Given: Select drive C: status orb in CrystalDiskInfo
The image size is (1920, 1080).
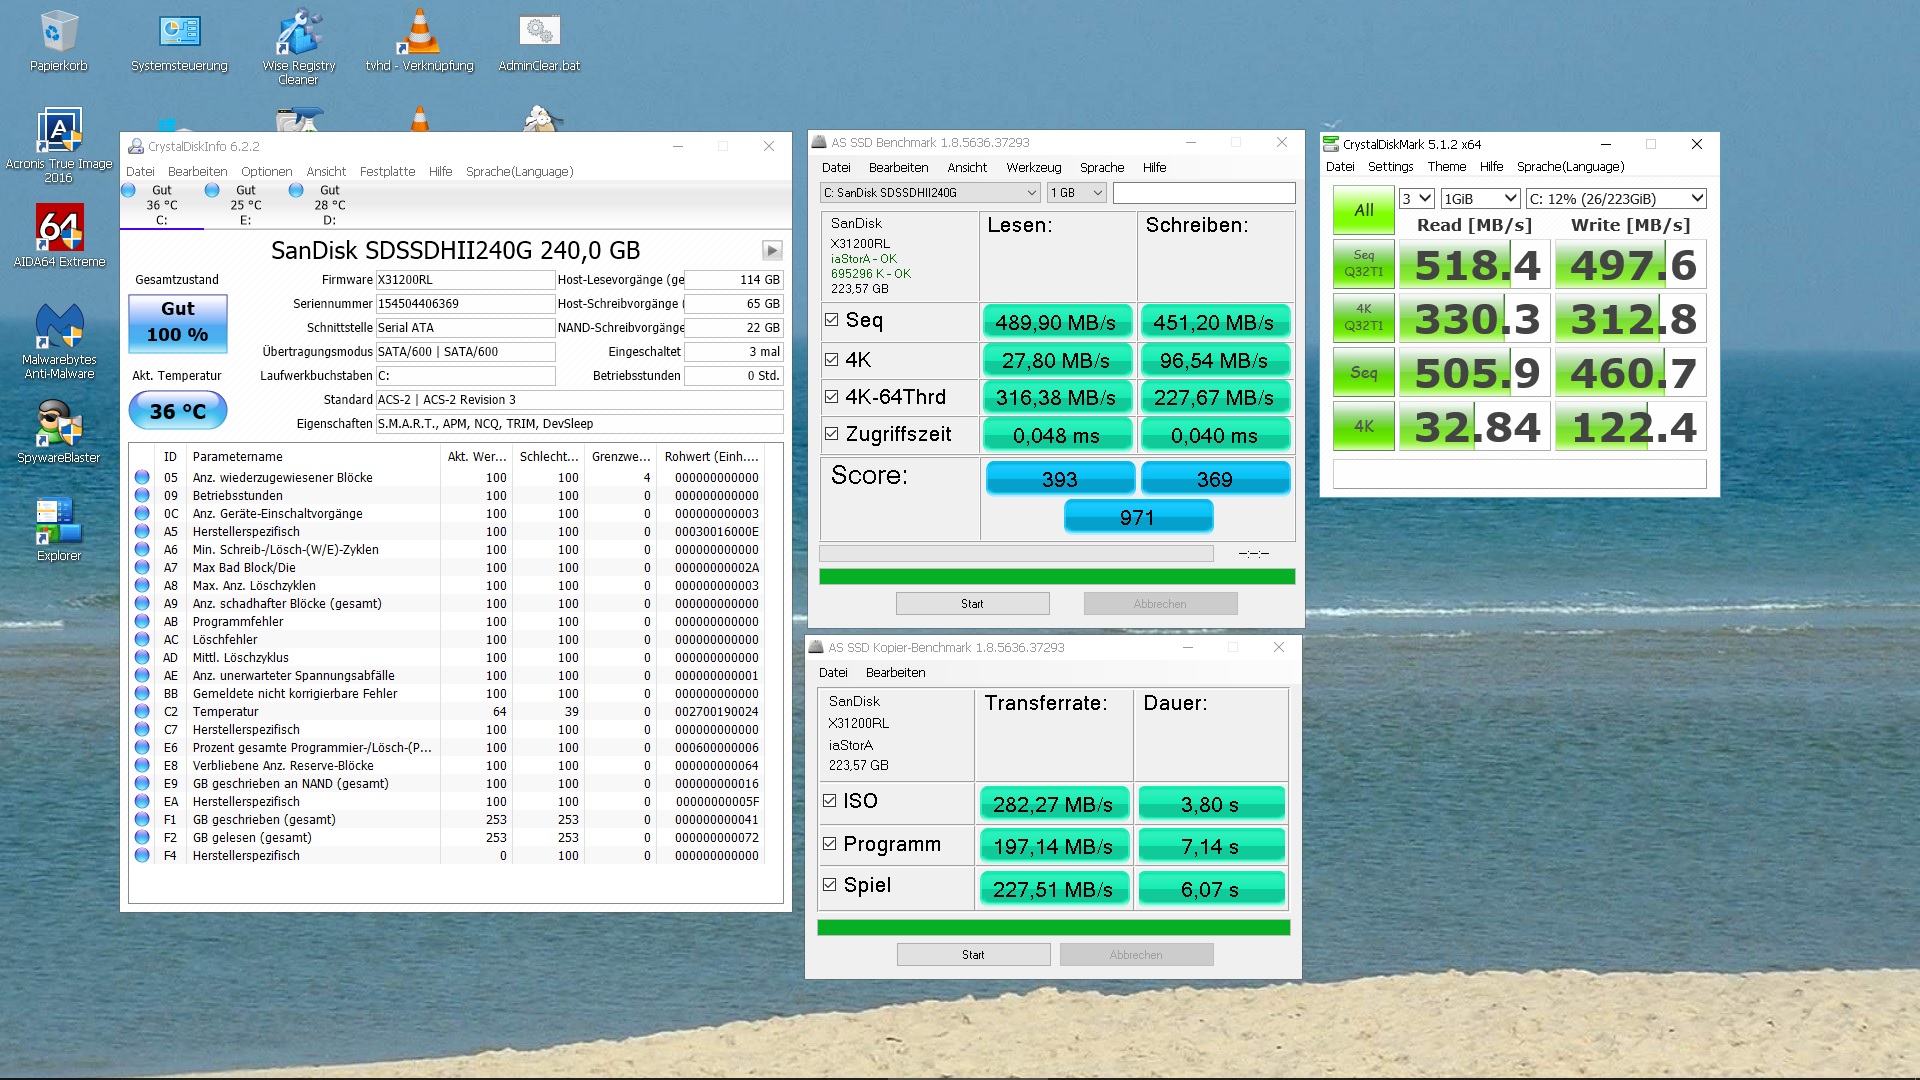Looking at the screenshot, I should pos(128,190).
